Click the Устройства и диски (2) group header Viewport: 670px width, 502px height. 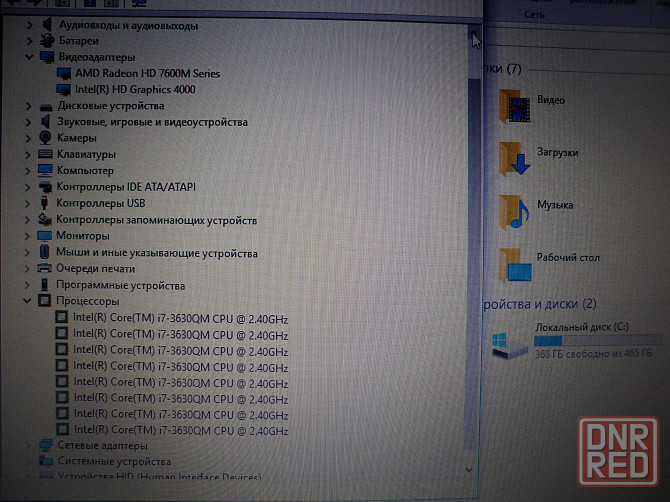540,304
